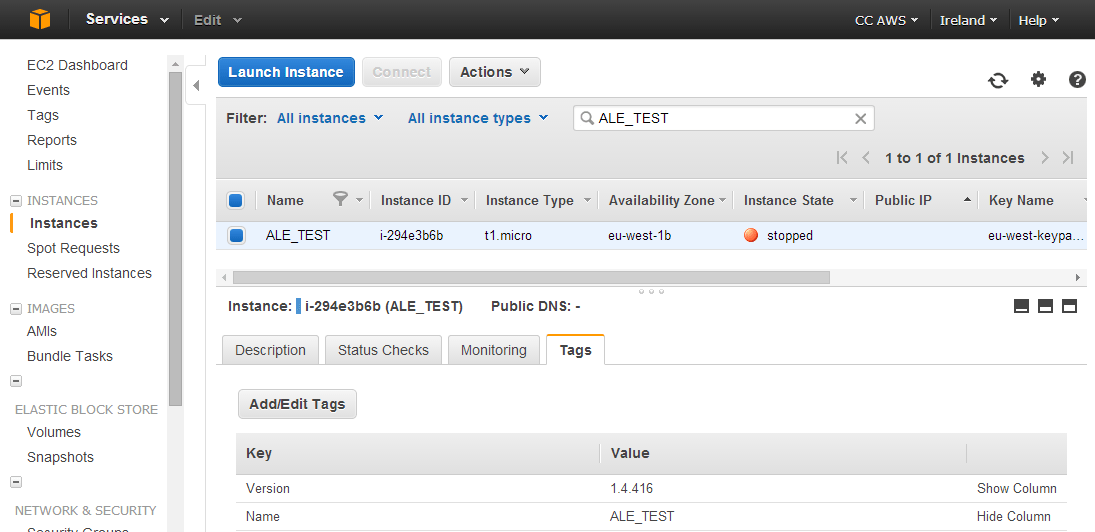This screenshot has height=532, width=1095.
Task: Refresh the instances list
Action: [x=998, y=80]
